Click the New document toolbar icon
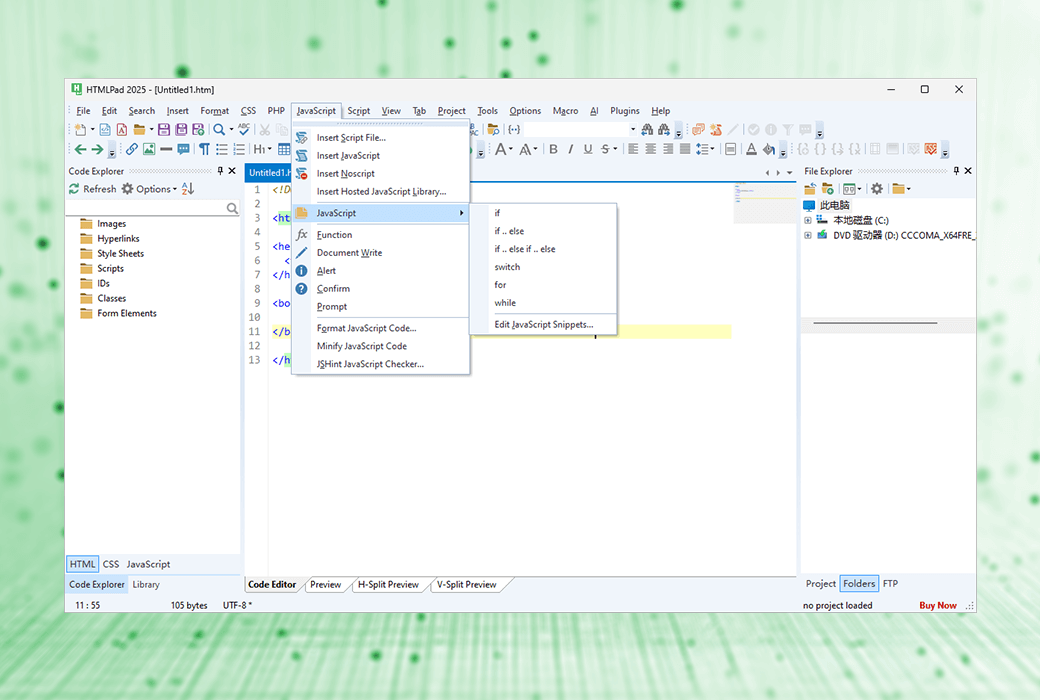 [80, 129]
